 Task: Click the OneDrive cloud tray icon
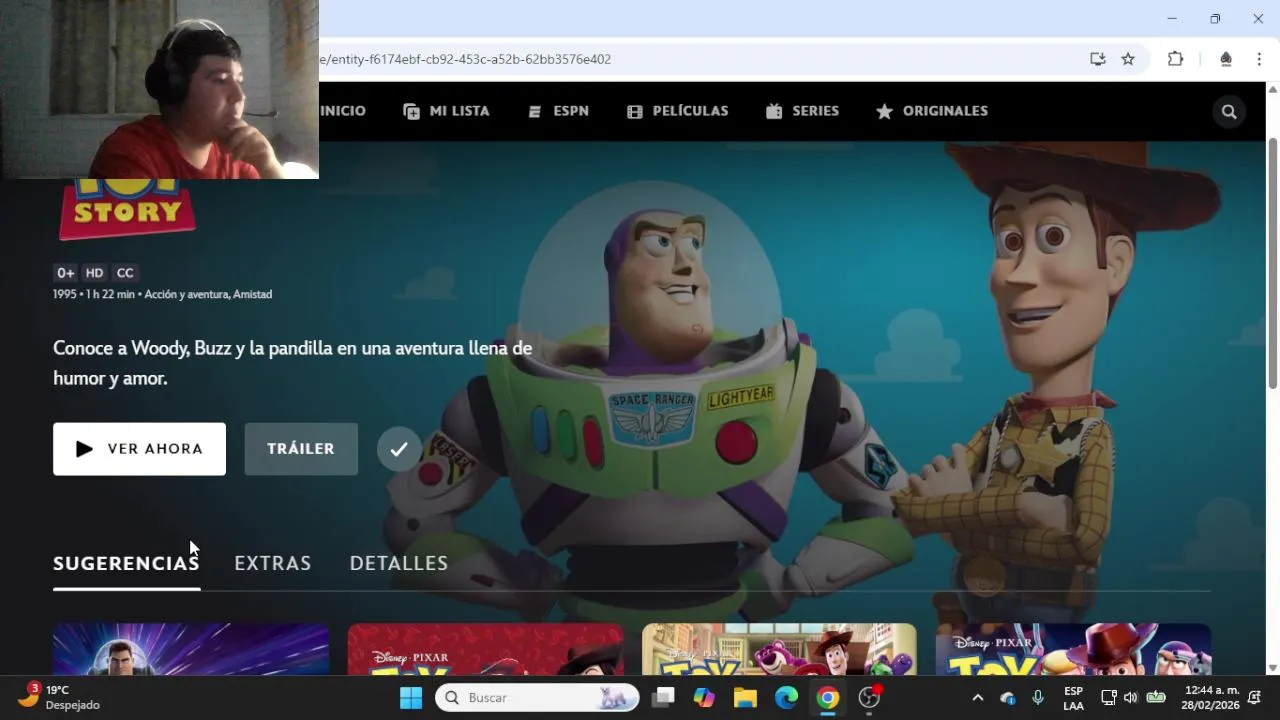click(1008, 698)
